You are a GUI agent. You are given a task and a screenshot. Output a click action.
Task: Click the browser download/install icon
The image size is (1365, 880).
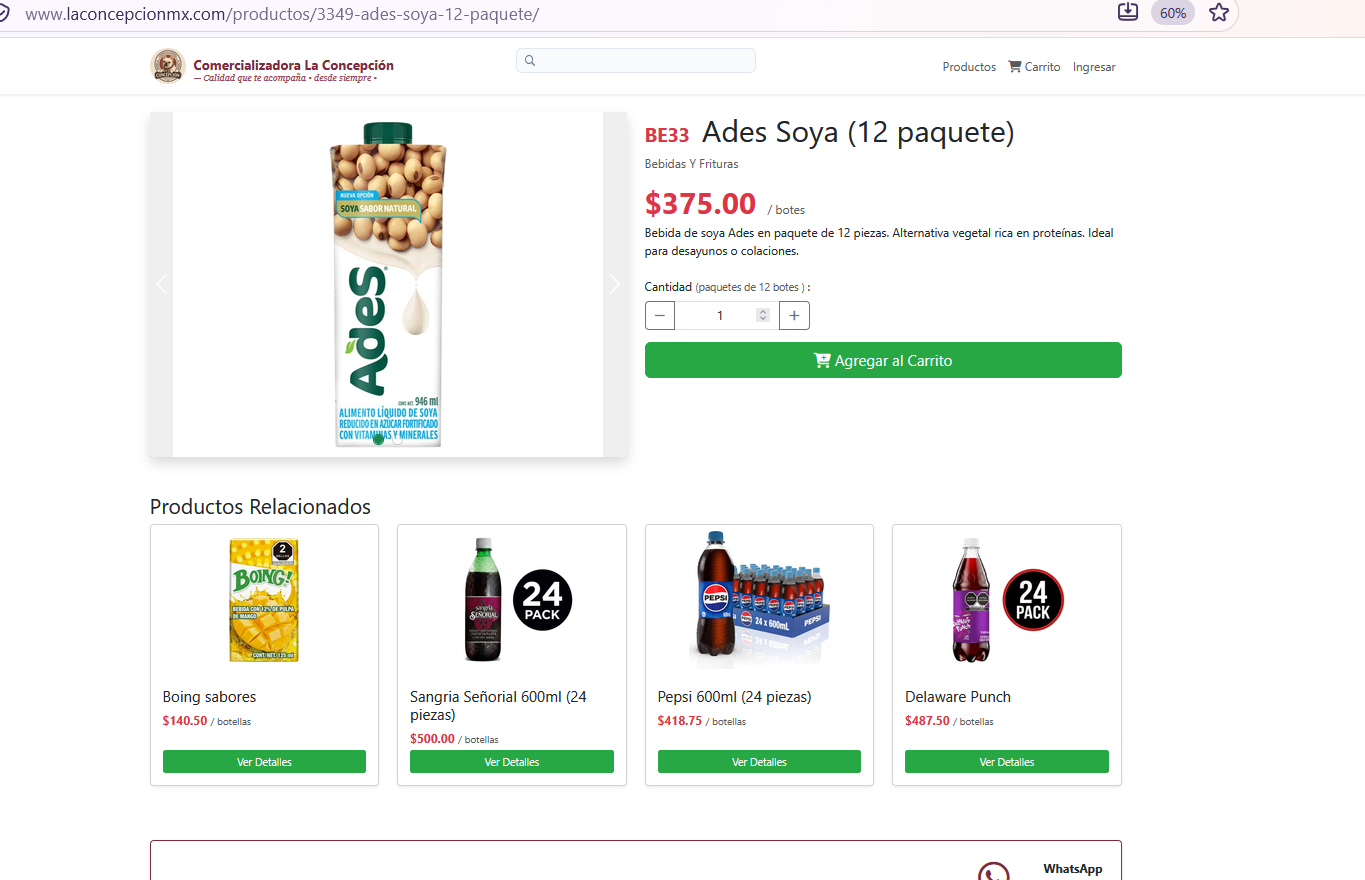click(1128, 12)
